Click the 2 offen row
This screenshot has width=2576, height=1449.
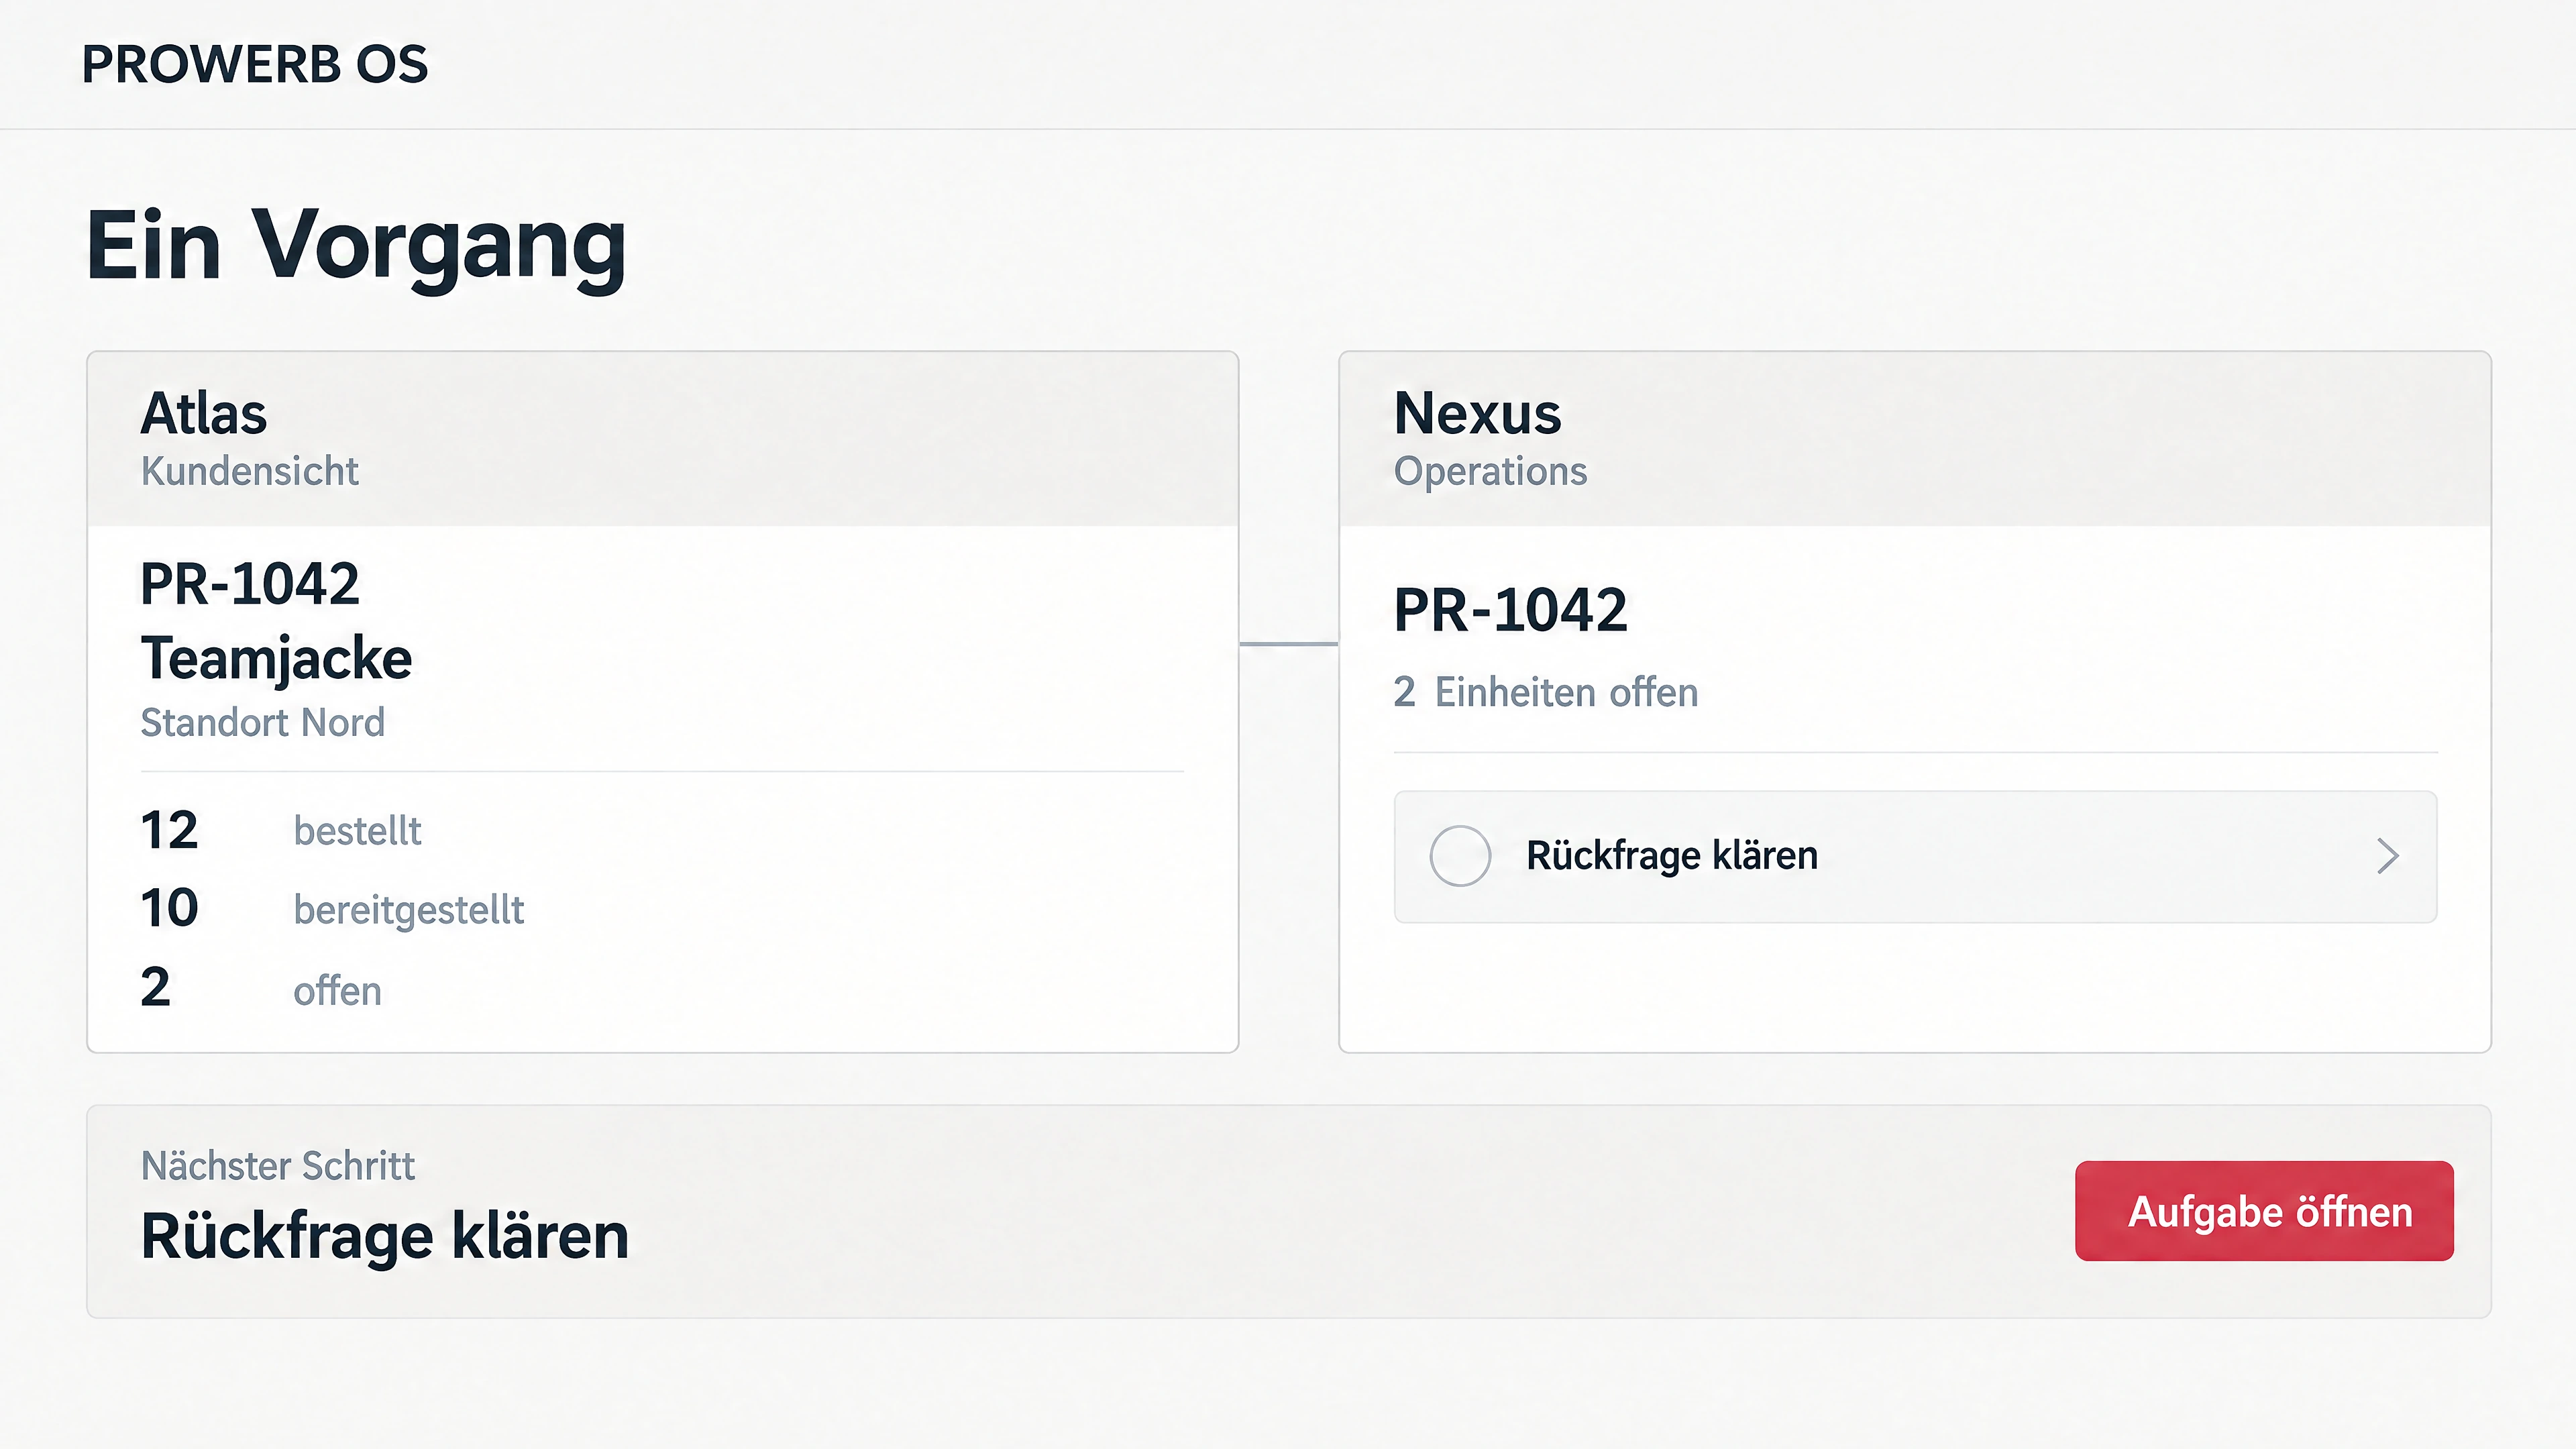[x=261, y=989]
